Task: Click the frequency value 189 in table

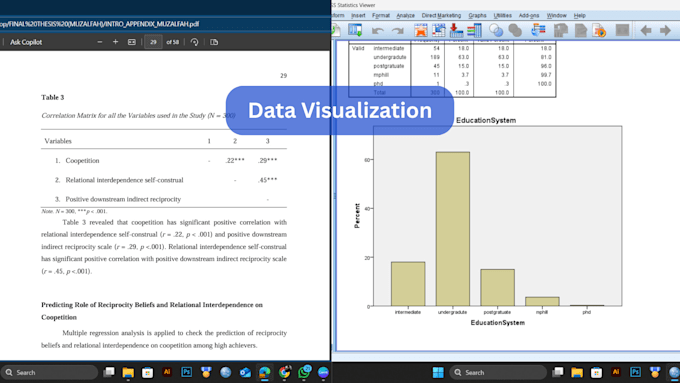Action: coord(435,57)
